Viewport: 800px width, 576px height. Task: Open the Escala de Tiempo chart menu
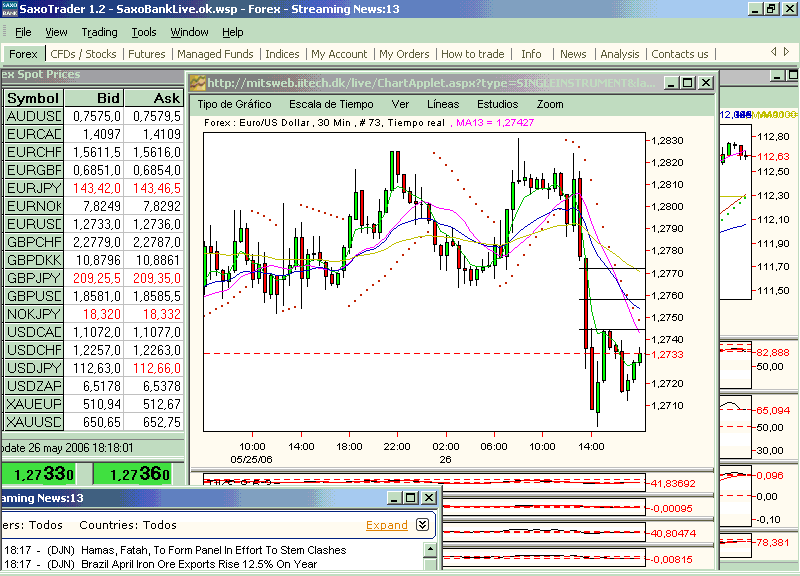click(x=331, y=104)
